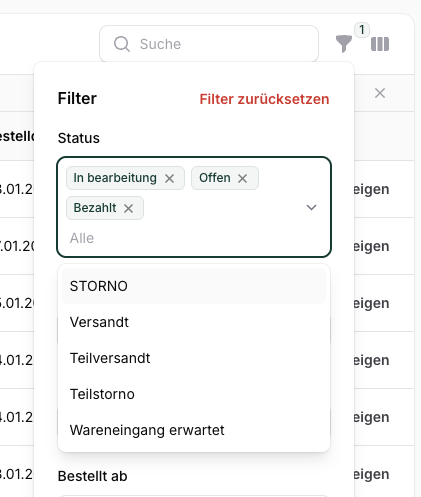Screen dimensions: 421x497
Task: Remove the 'Offen' status chip
Action: click(242, 179)
